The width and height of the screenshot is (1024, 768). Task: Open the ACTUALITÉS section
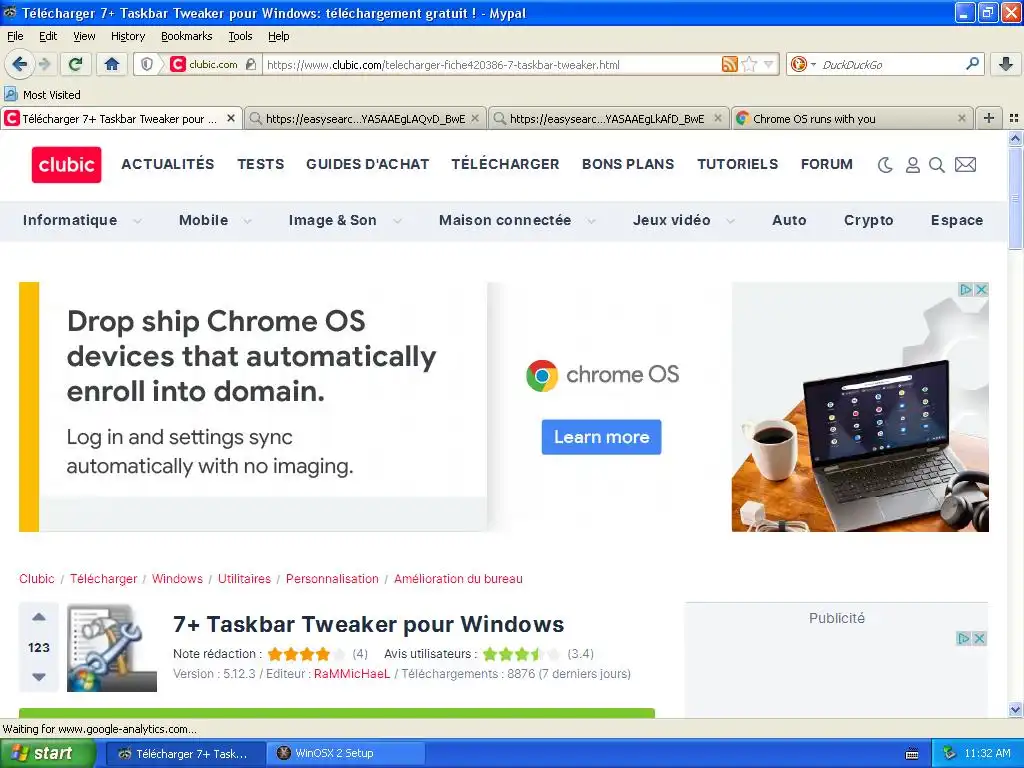tap(168, 164)
